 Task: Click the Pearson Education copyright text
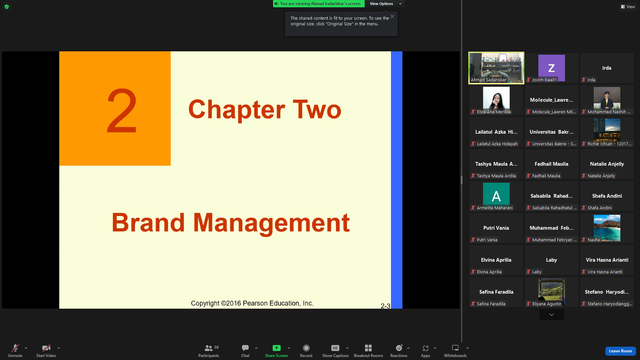point(252,303)
